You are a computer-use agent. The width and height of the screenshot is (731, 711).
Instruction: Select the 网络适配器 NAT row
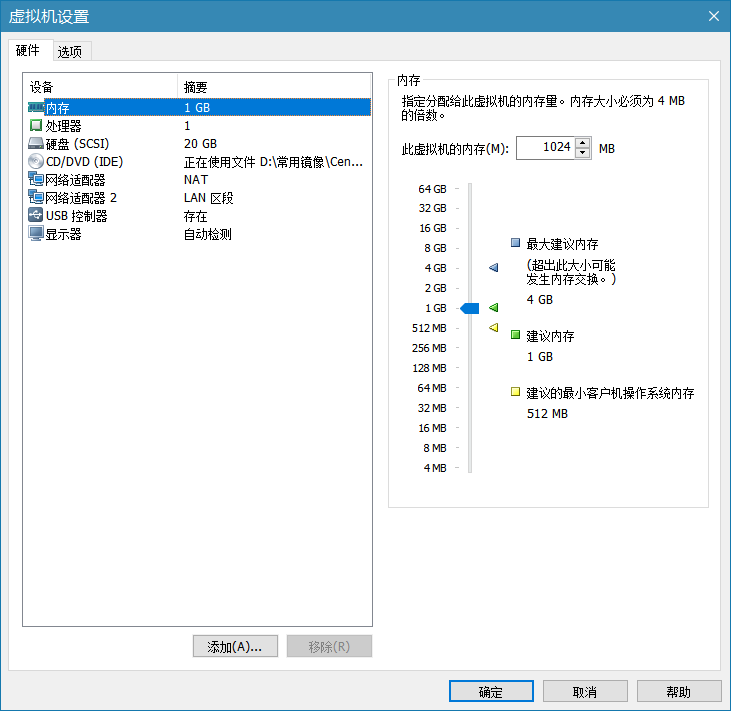point(199,179)
